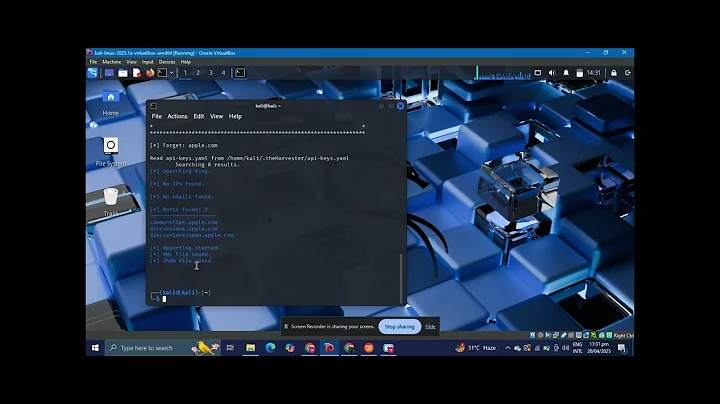
Task: Open VirtualBox File menu
Action: pos(93,62)
